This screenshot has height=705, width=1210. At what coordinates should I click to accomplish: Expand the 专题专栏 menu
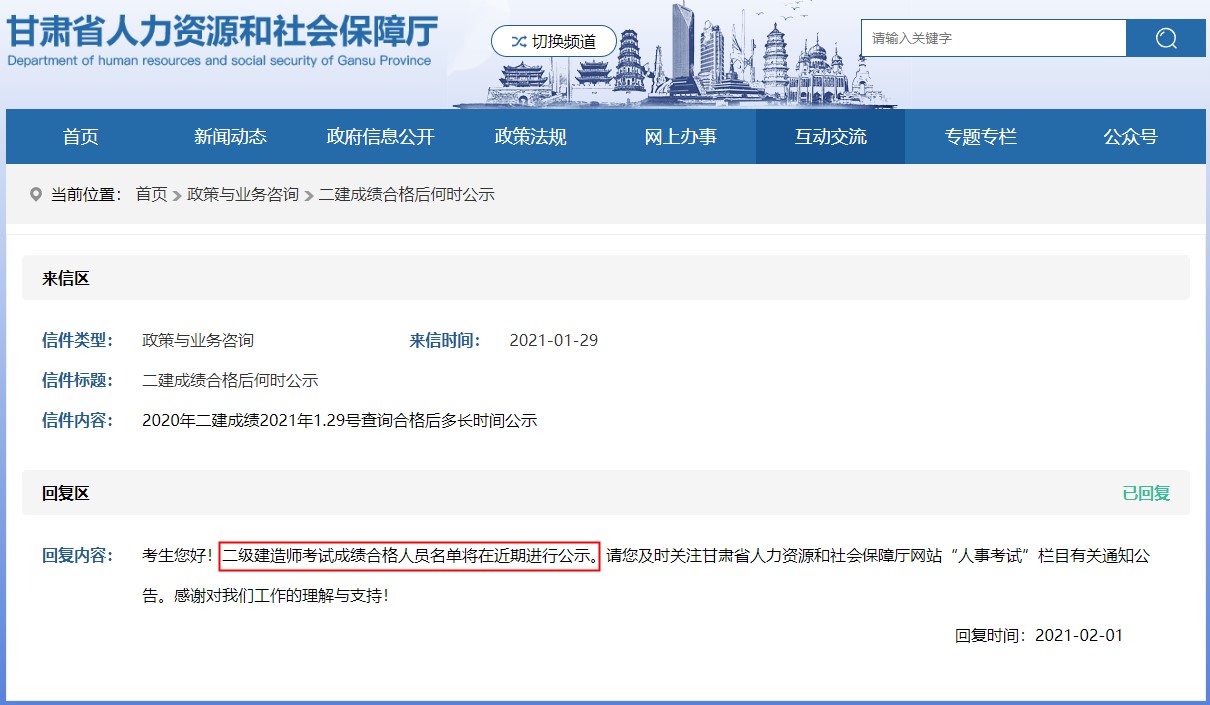980,137
